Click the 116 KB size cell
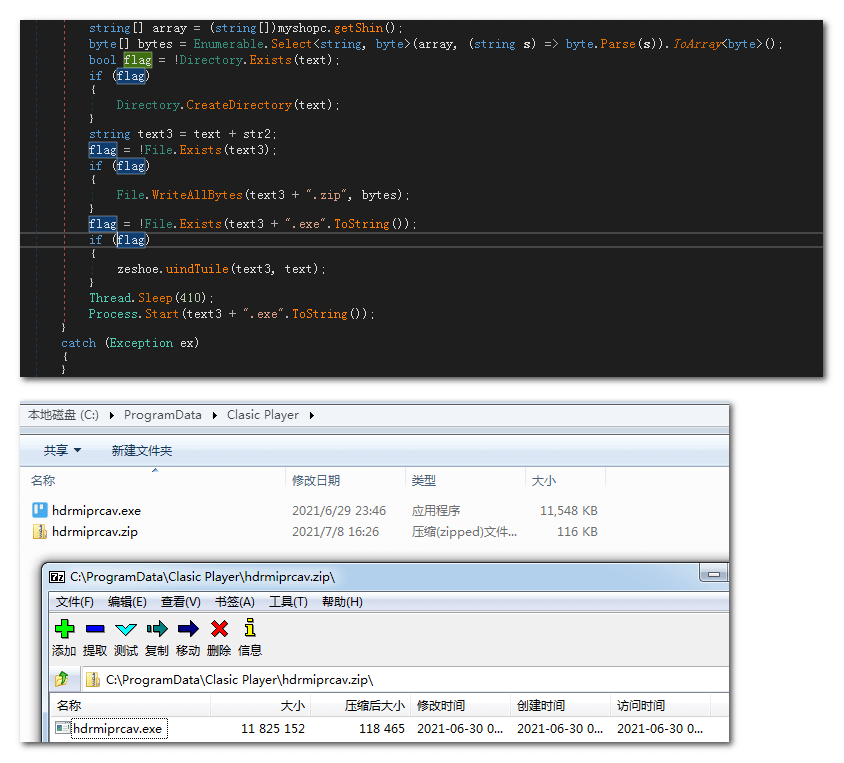Screen dimensions: 844x763 [x=577, y=532]
